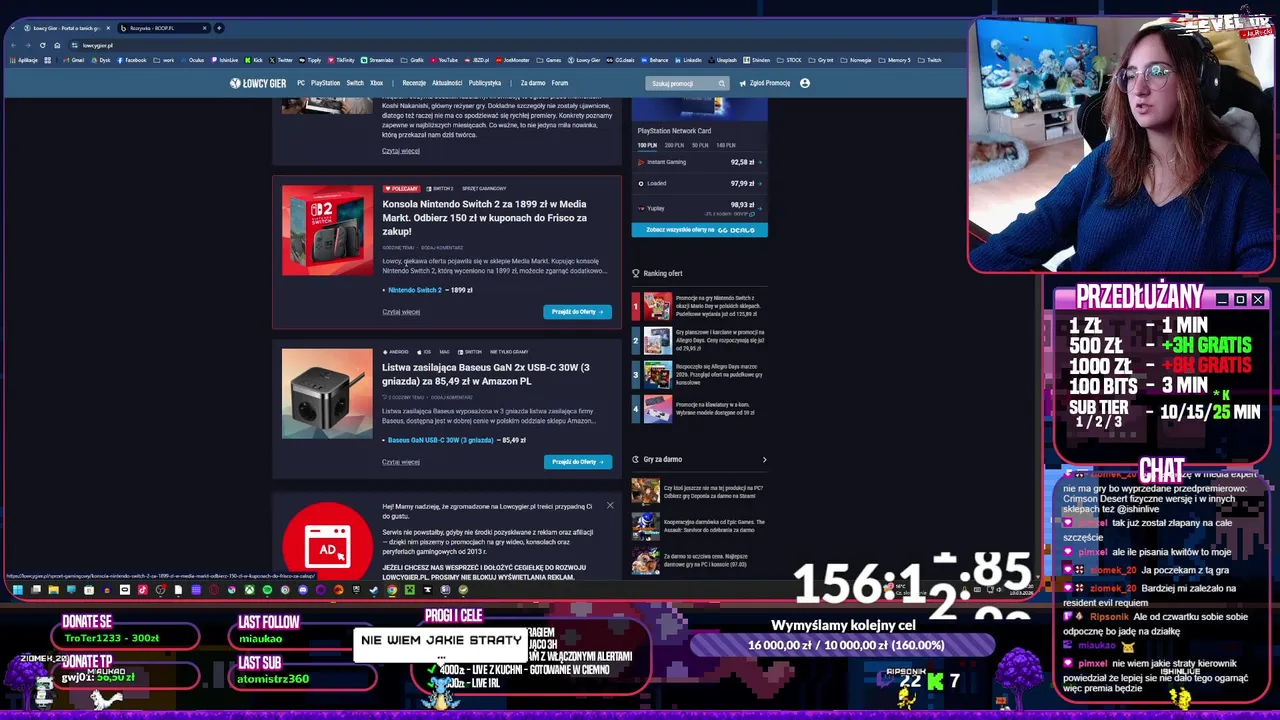Switch to the Rozrywka - BOOP.PL tab
Viewport: 1280px width, 720px height.
[165, 28]
